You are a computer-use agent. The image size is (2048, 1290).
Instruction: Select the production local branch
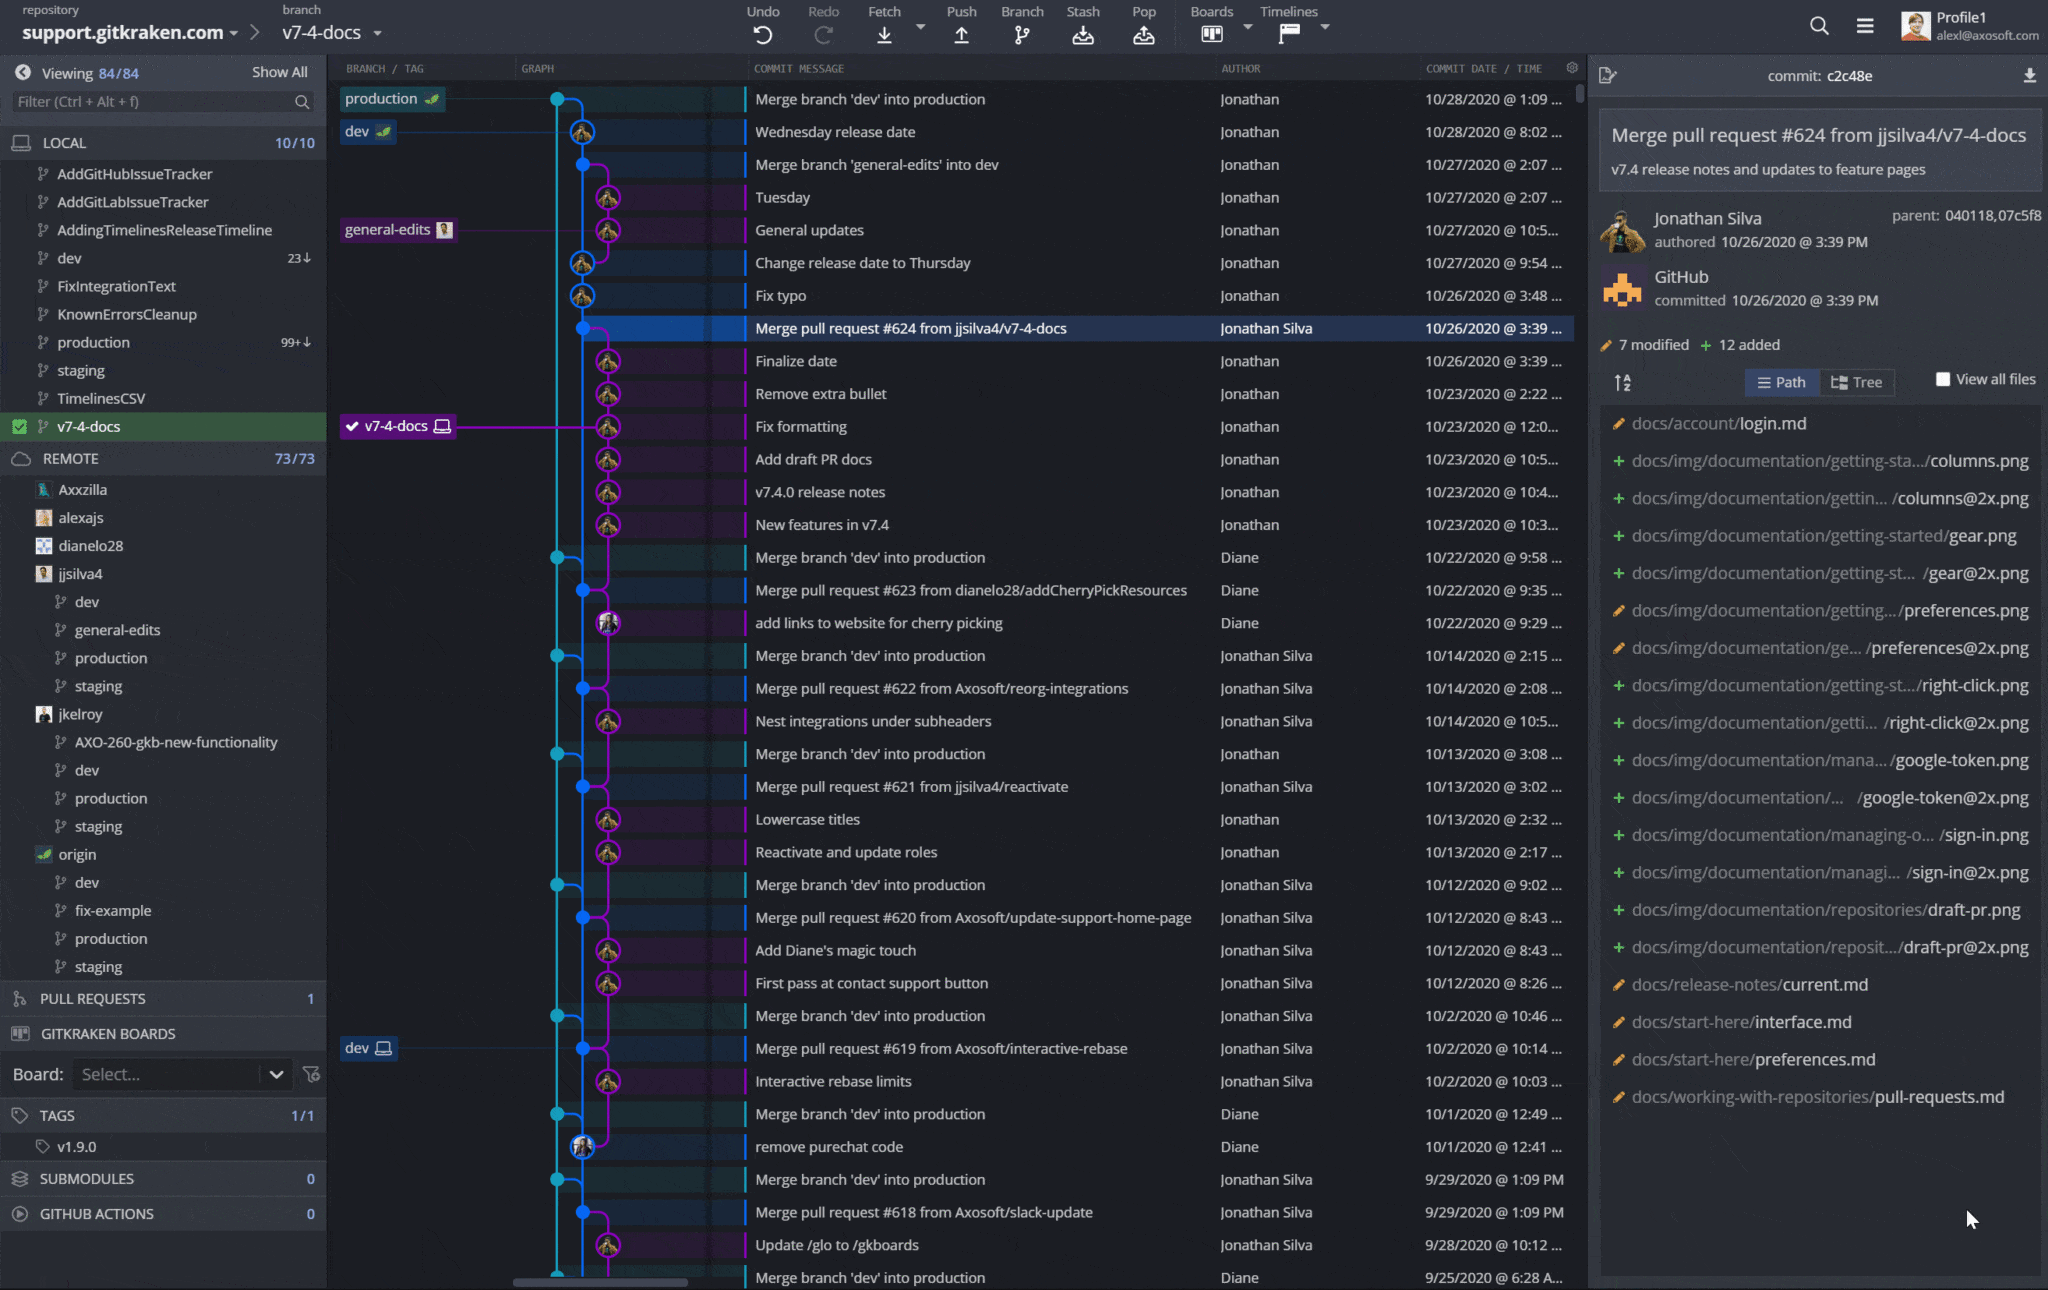(163, 342)
